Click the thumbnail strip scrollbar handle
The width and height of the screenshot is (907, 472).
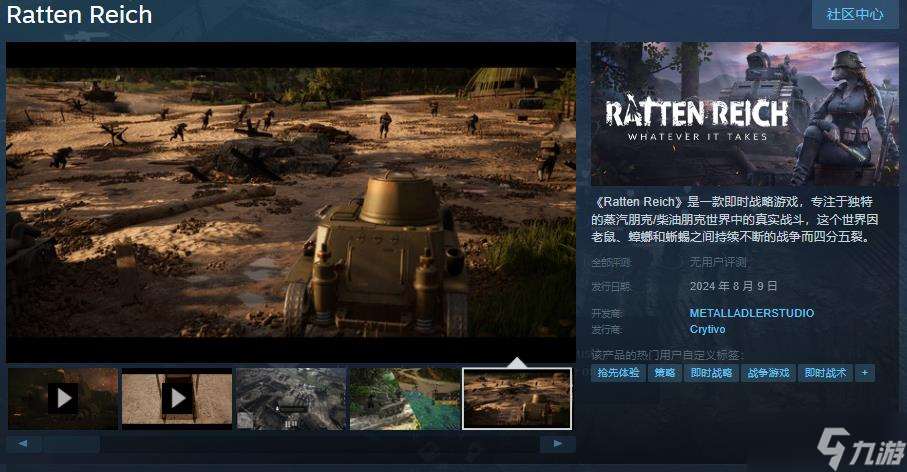click(x=72, y=444)
